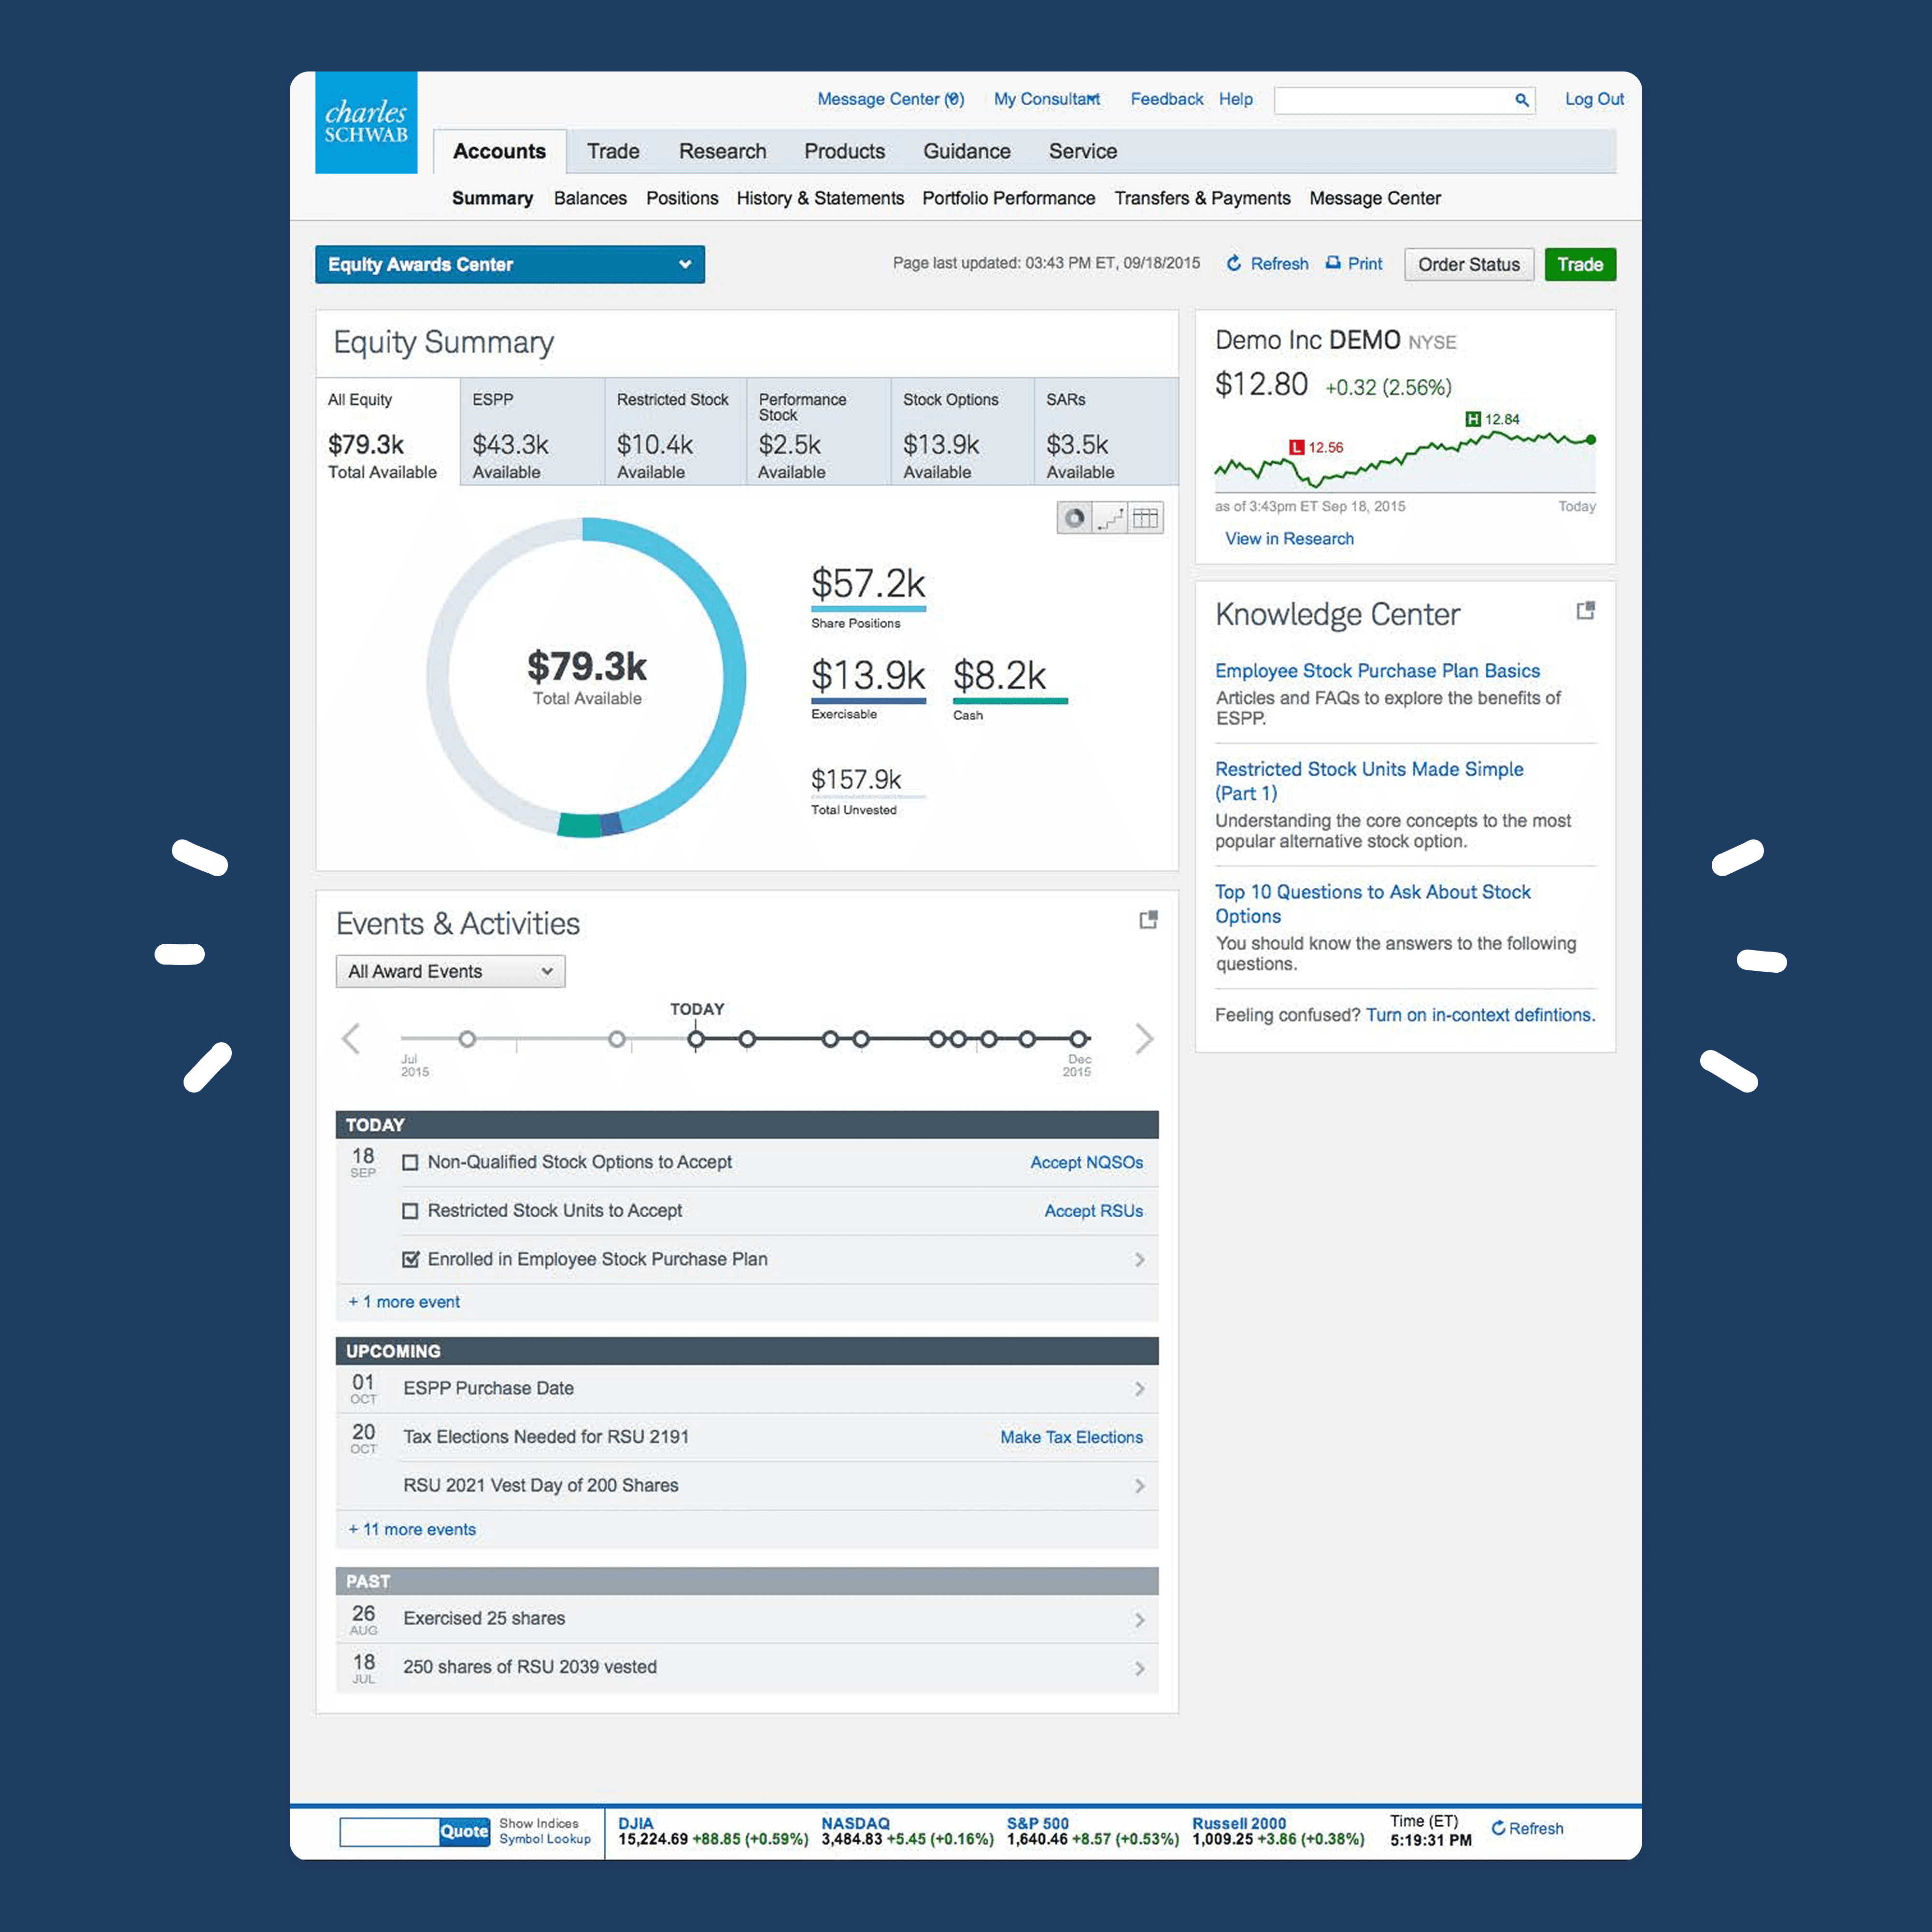1932x1932 pixels.
Task: Check Non-Qualified Stock Options to Accept
Action: (410, 1162)
